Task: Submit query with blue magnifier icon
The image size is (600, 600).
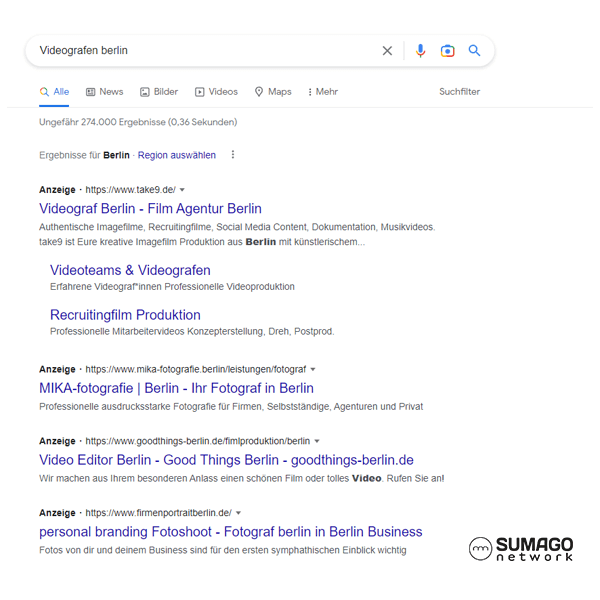Action: coord(474,50)
